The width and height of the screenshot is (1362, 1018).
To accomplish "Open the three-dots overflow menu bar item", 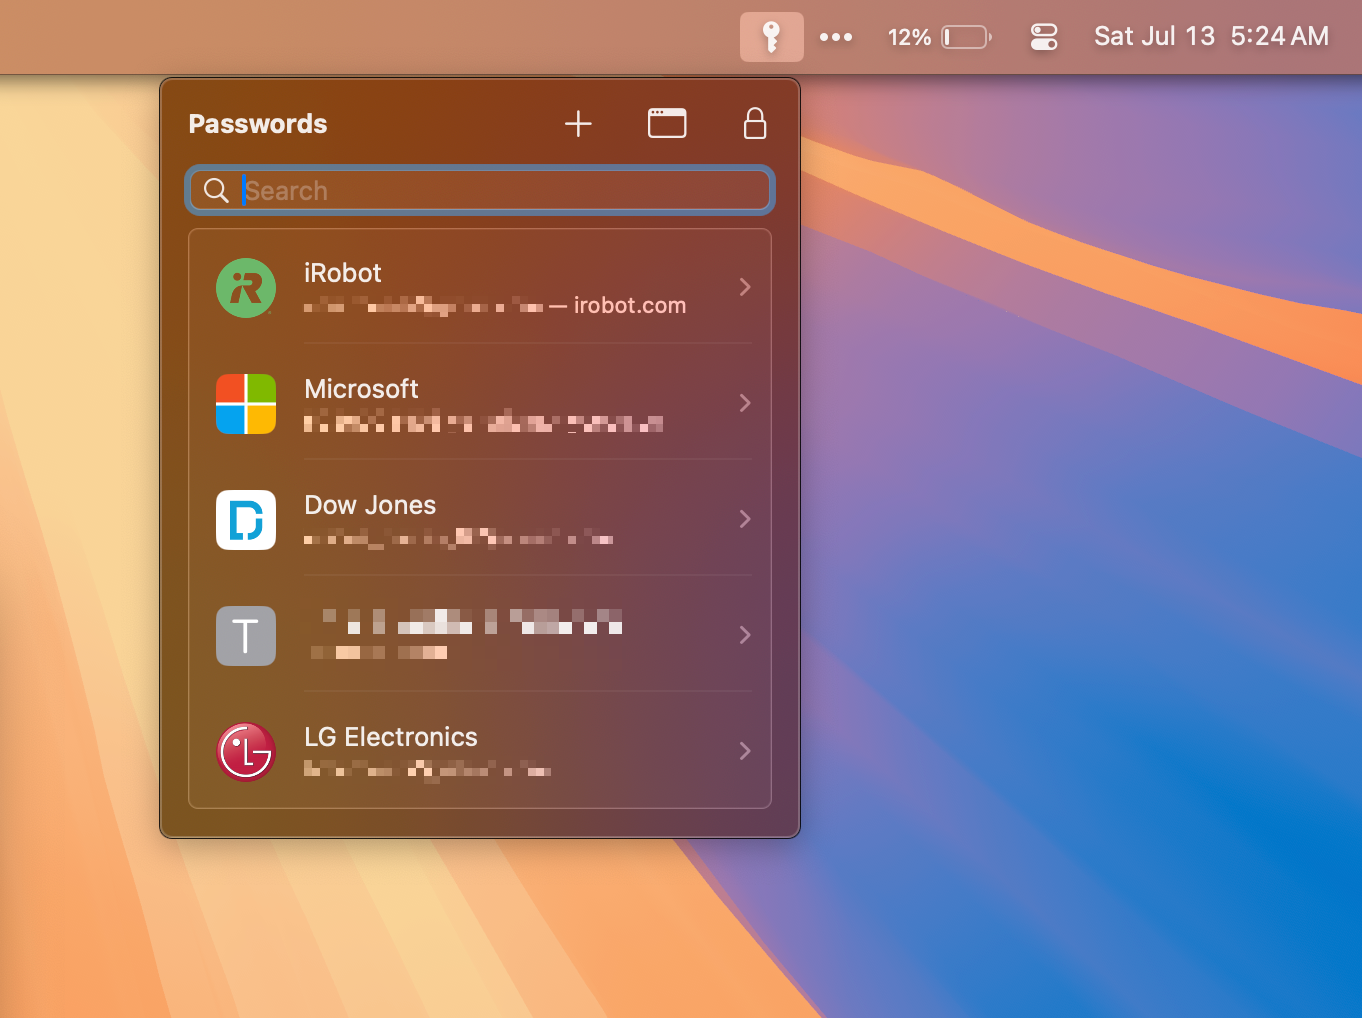I will tap(836, 37).
